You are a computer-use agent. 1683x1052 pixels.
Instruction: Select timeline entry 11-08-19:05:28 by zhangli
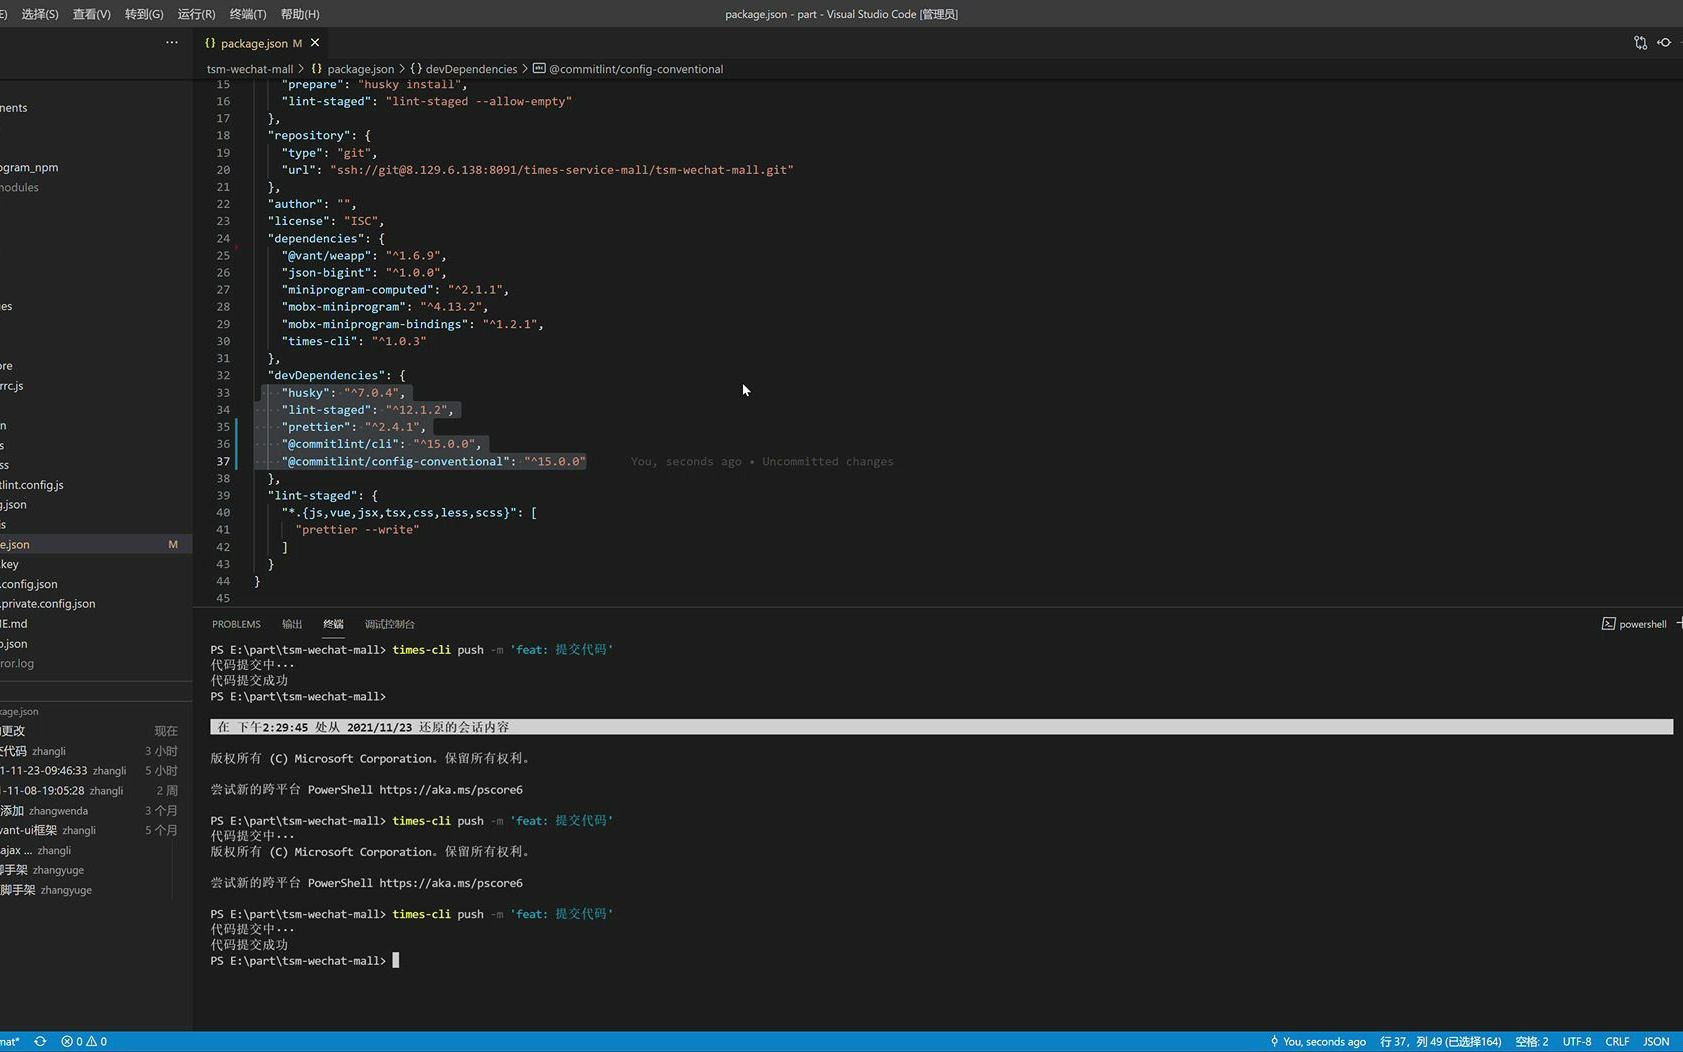pyautogui.click(x=96, y=791)
